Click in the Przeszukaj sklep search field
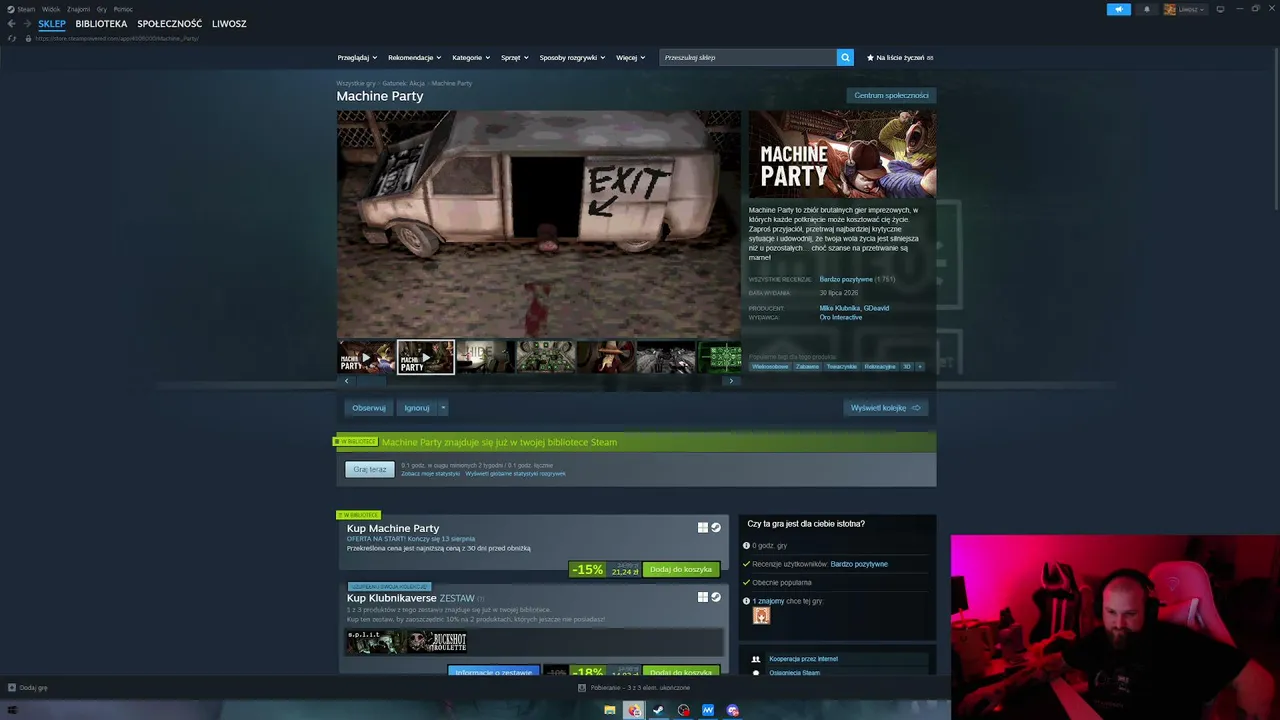 point(748,58)
